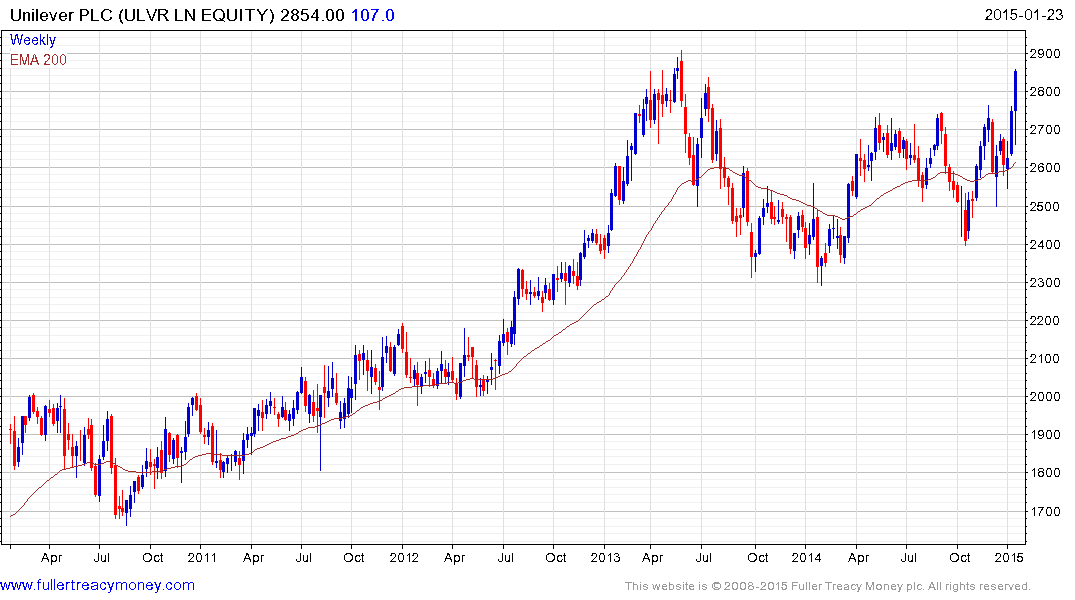Click the 2015 year label on time axis
1075x600 pixels.
(1008, 557)
